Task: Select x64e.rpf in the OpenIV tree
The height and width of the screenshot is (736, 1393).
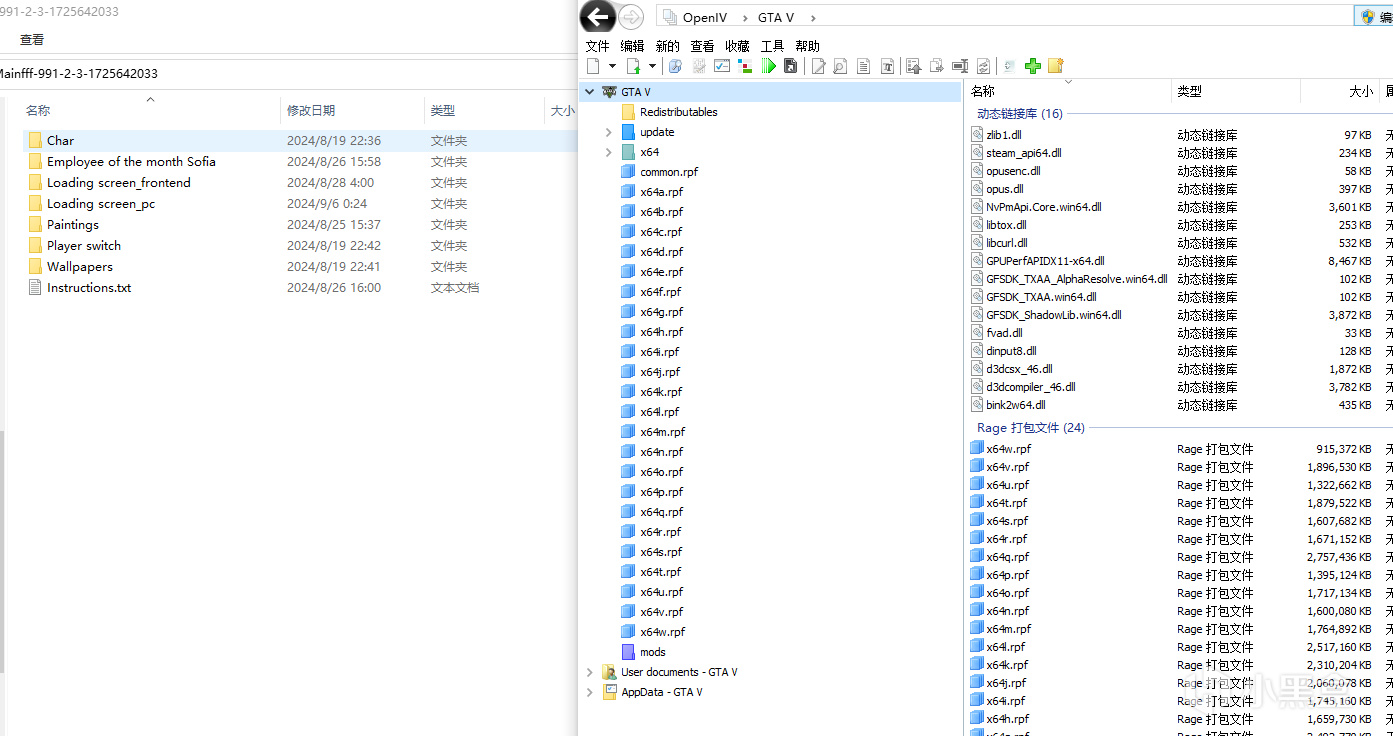Action: [x=661, y=272]
